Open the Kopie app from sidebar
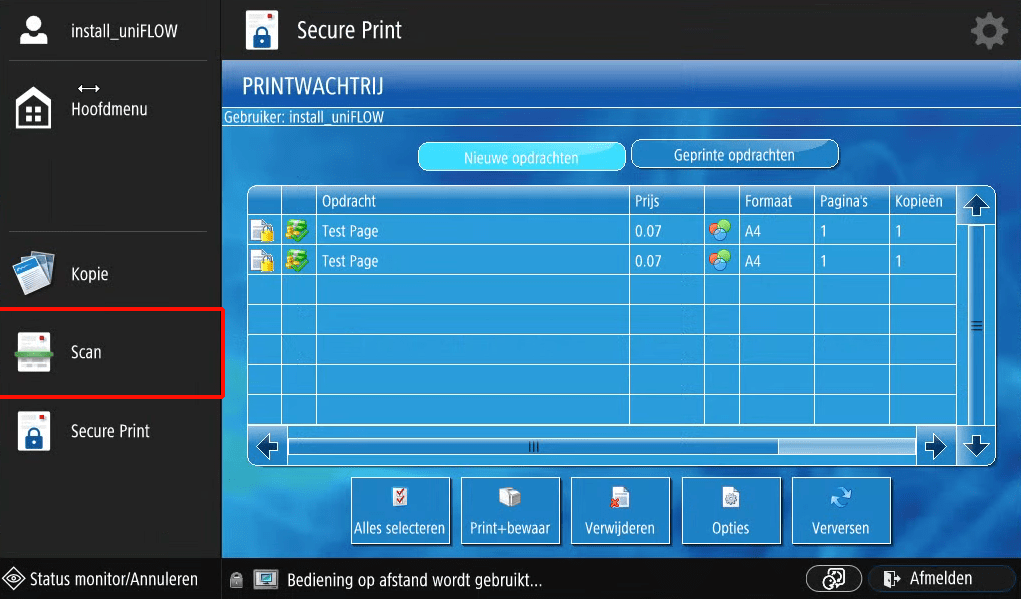Image resolution: width=1021 pixels, height=599 pixels. pos(33,273)
